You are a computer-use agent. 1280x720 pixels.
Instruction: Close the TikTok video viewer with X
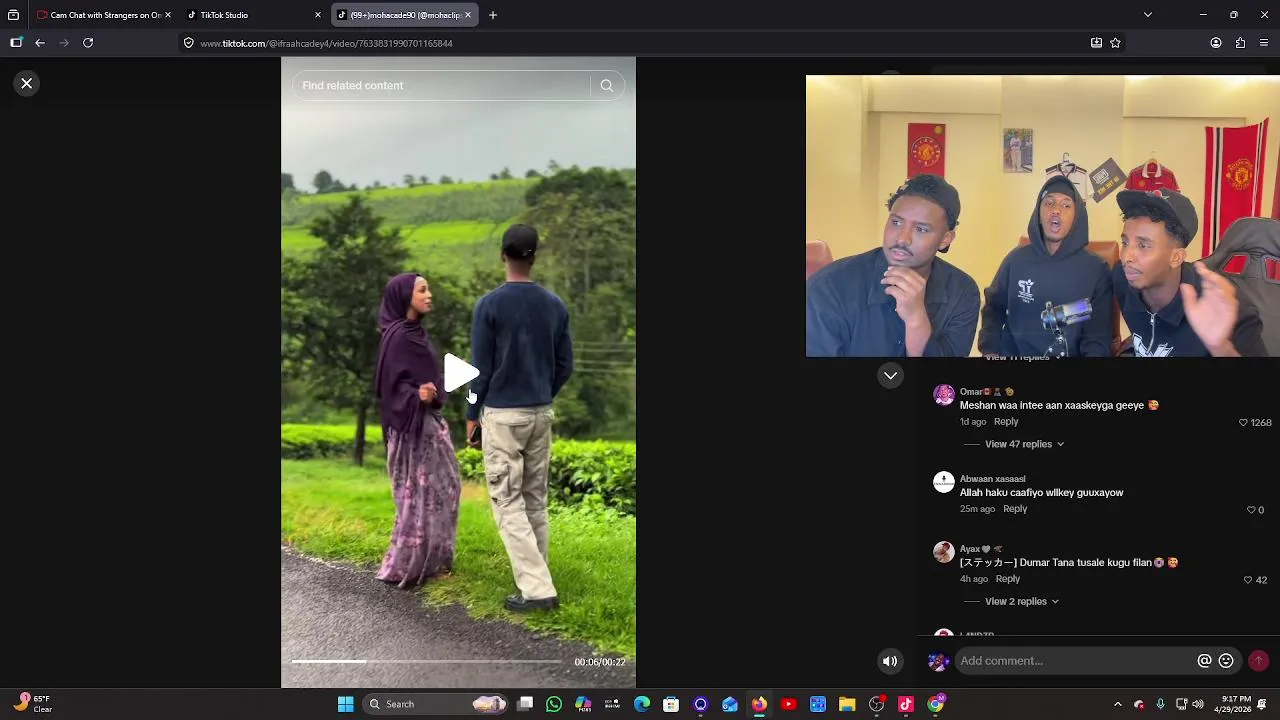27,83
